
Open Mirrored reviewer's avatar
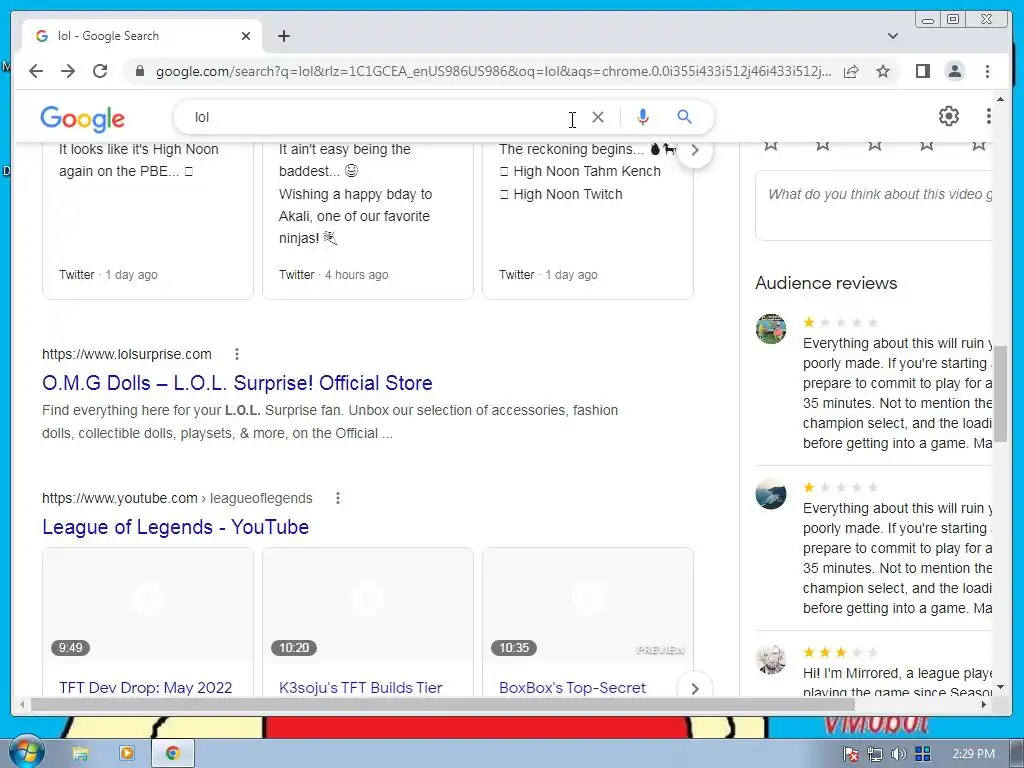[x=771, y=659]
